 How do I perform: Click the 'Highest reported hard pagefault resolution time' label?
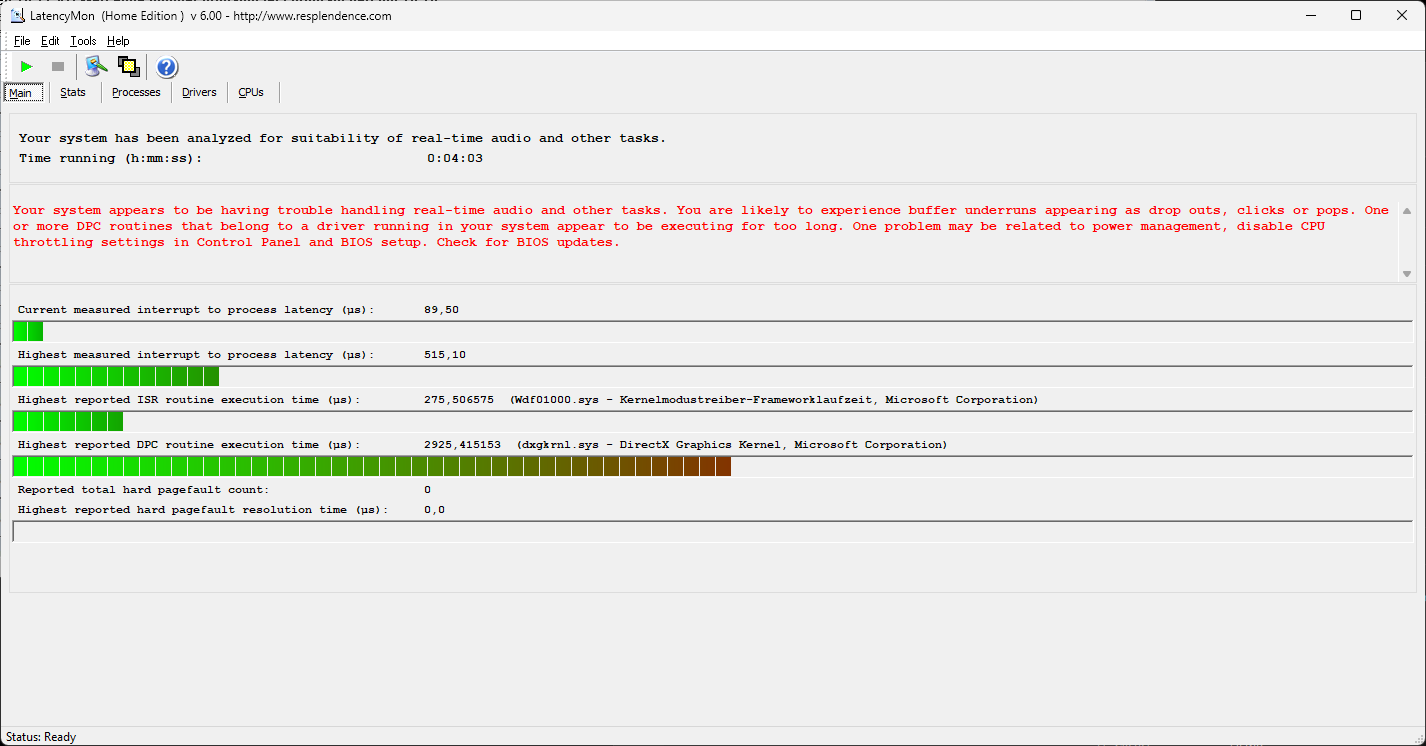(203, 510)
